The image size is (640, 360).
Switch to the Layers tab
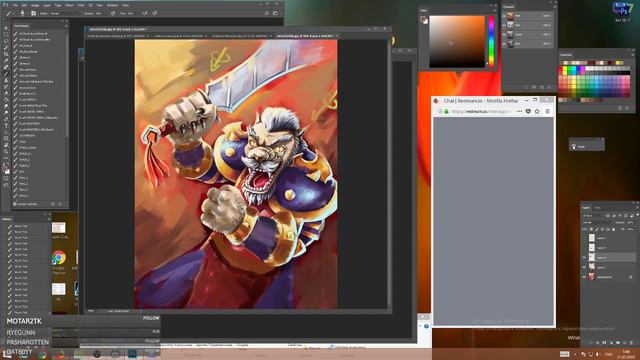(x=586, y=208)
